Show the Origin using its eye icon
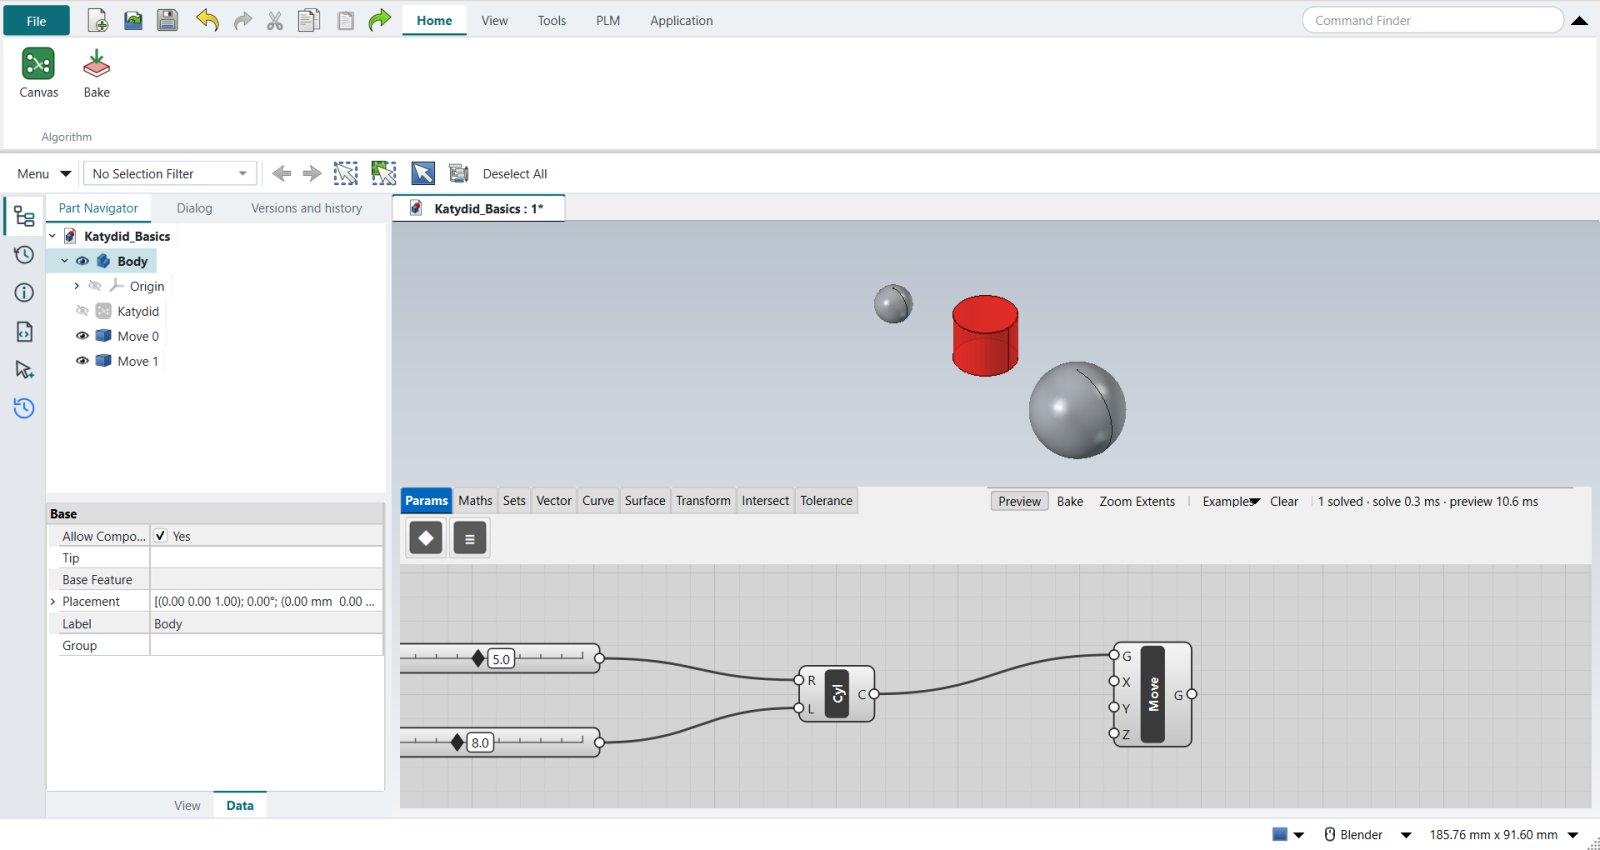 (x=95, y=286)
